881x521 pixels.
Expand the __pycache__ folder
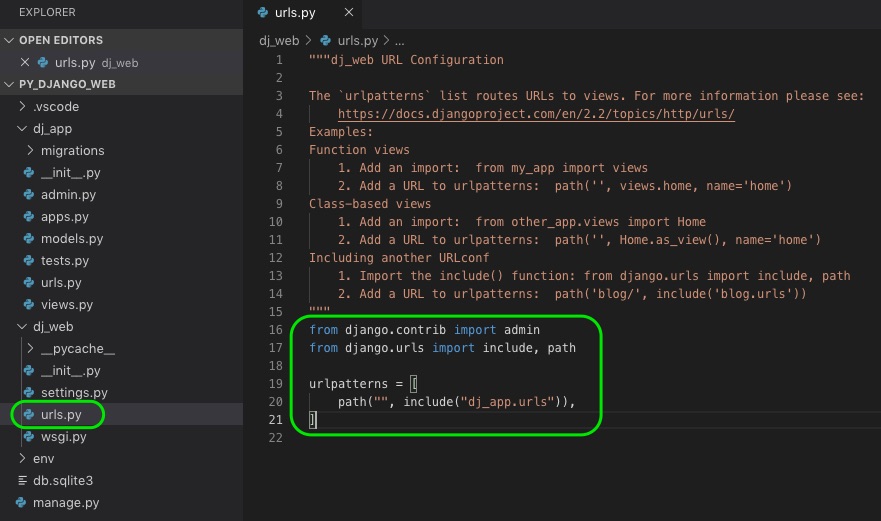[x=30, y=348]
